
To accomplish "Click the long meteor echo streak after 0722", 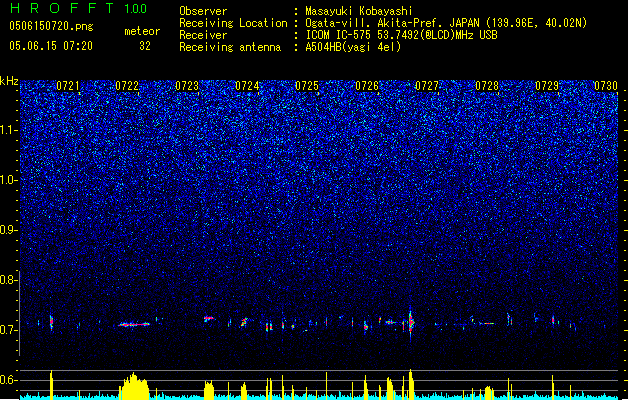I will coord(134,324).
